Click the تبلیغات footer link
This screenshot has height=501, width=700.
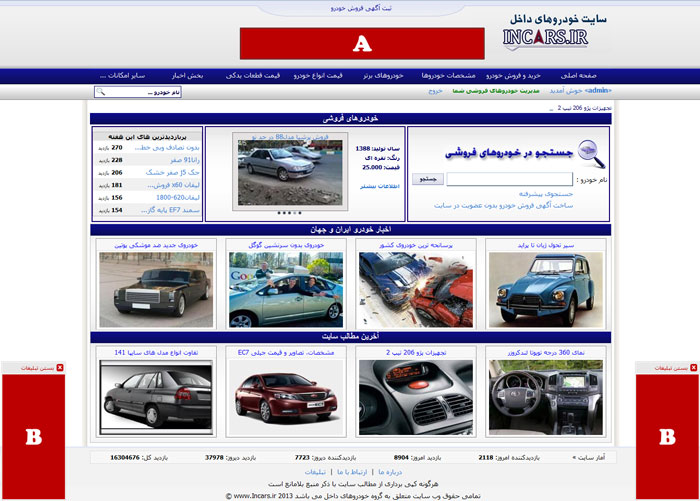coord(315,472)
